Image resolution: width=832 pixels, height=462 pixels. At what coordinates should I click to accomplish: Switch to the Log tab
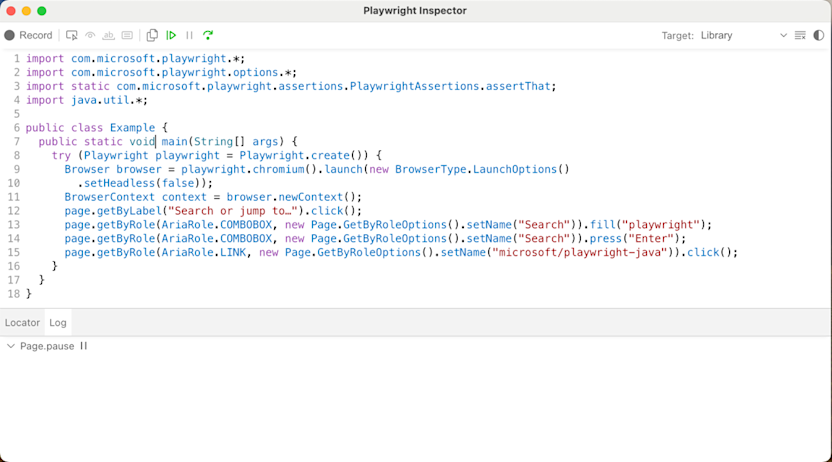point(58,322)
